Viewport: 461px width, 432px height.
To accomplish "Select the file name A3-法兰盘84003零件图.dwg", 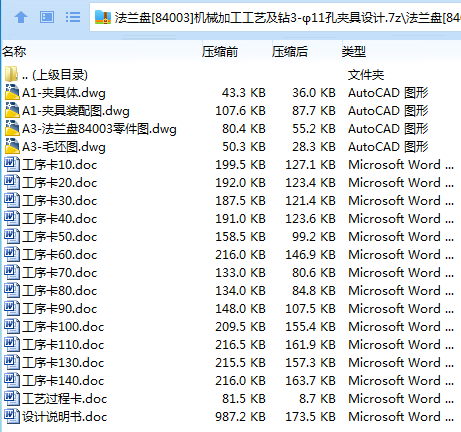I will pos(99,129).
